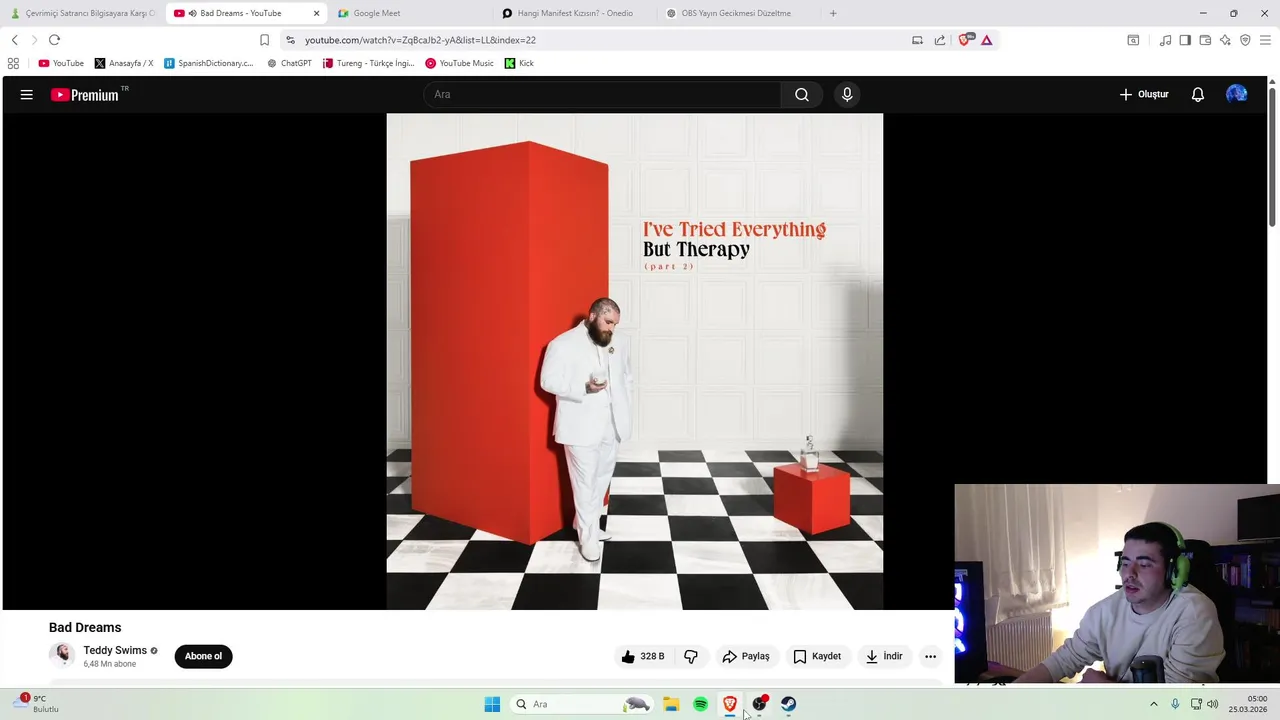Open a new browser tab
This screenshot has width=1280, height=720.
point(833,13)
